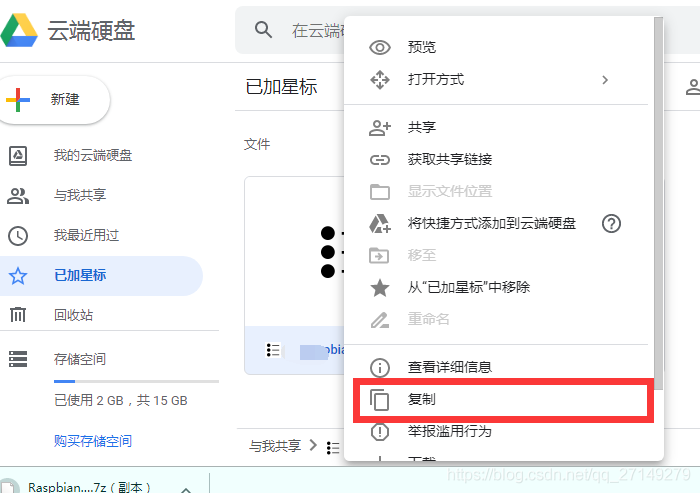Open 回收站 trash folder
Image resolution: width=700 pixels, height=493 pixels.
73,315
